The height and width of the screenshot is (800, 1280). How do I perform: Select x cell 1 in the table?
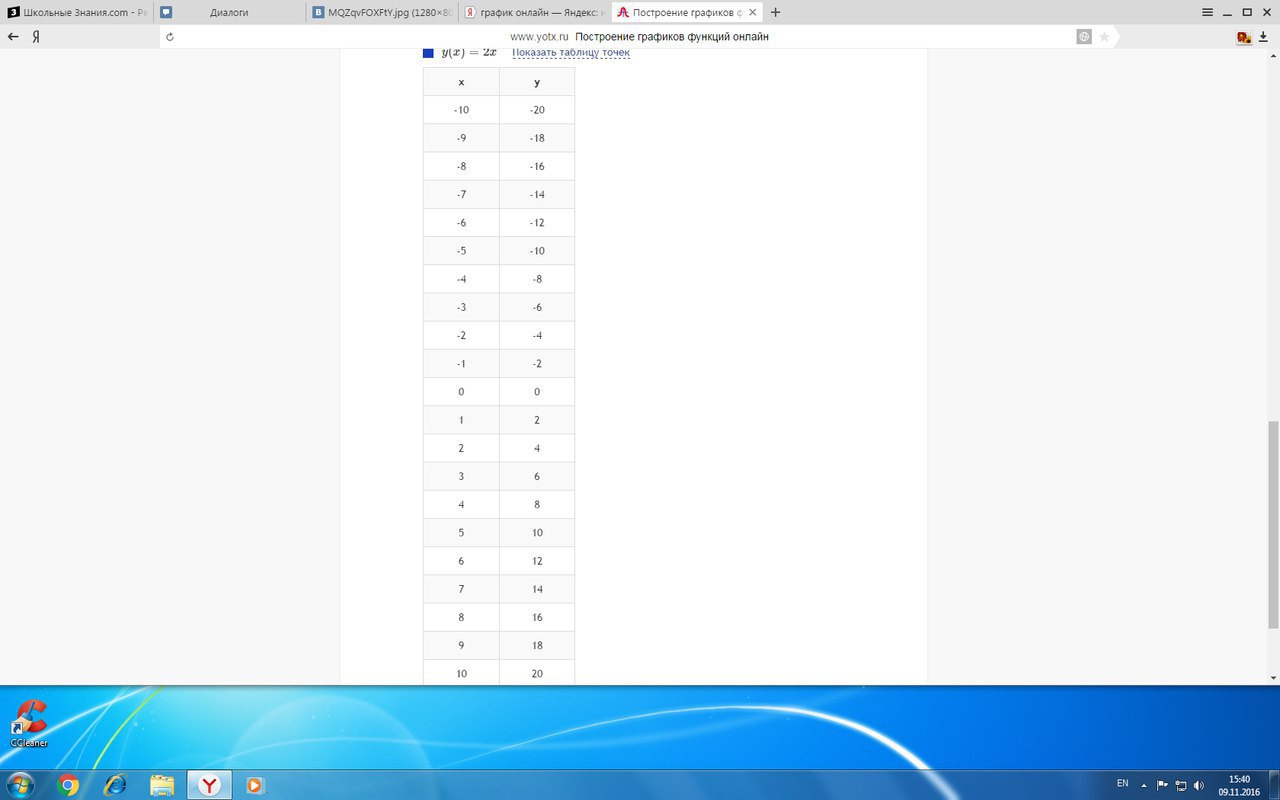tap(461, 420)
